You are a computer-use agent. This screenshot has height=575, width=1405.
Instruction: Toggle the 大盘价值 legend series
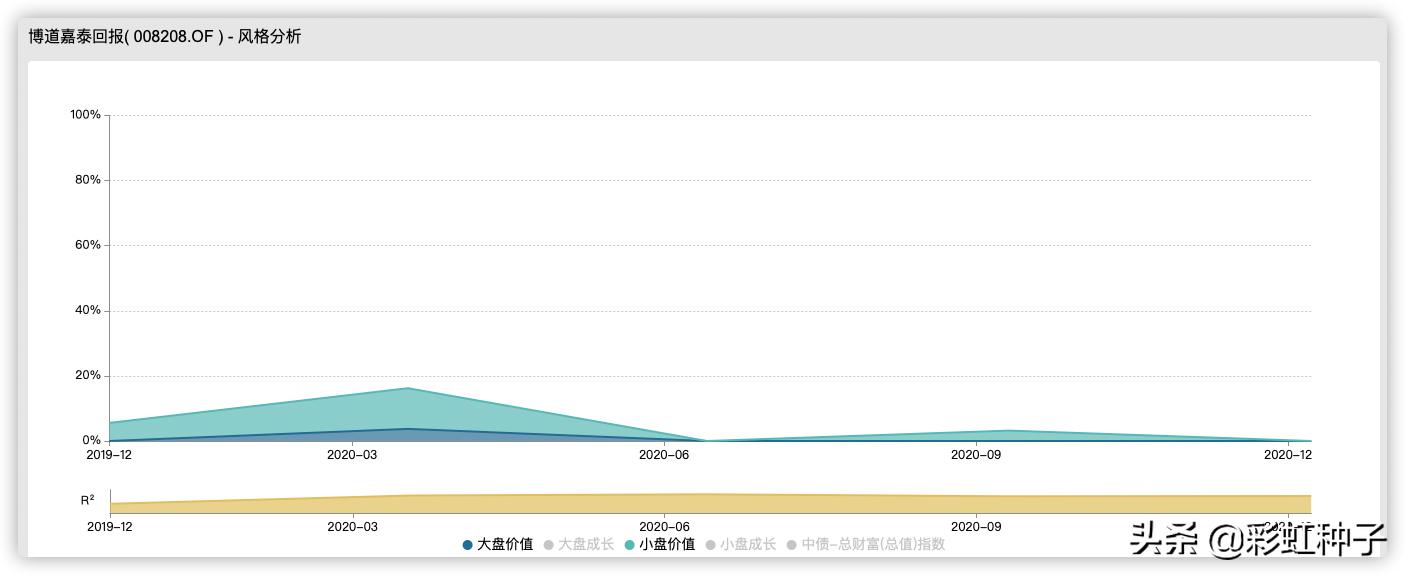click(498, 545)
